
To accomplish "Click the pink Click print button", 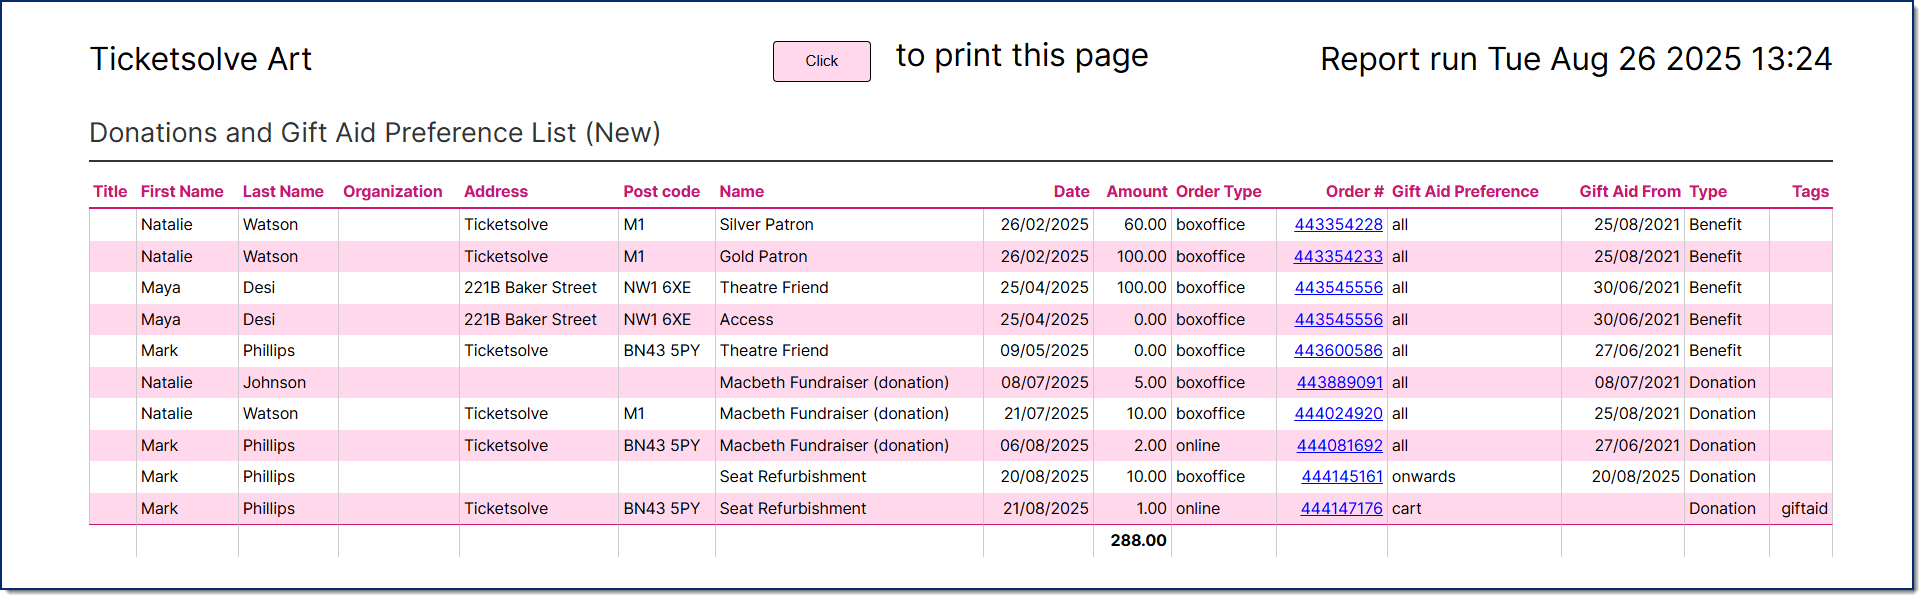I will click(x=821, y=61).
